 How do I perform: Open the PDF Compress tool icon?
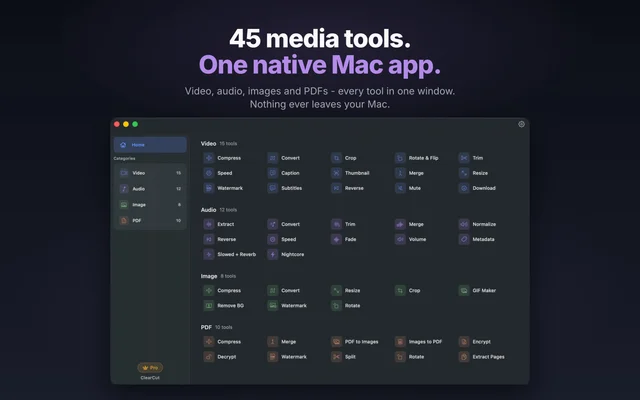click(209, 342)
